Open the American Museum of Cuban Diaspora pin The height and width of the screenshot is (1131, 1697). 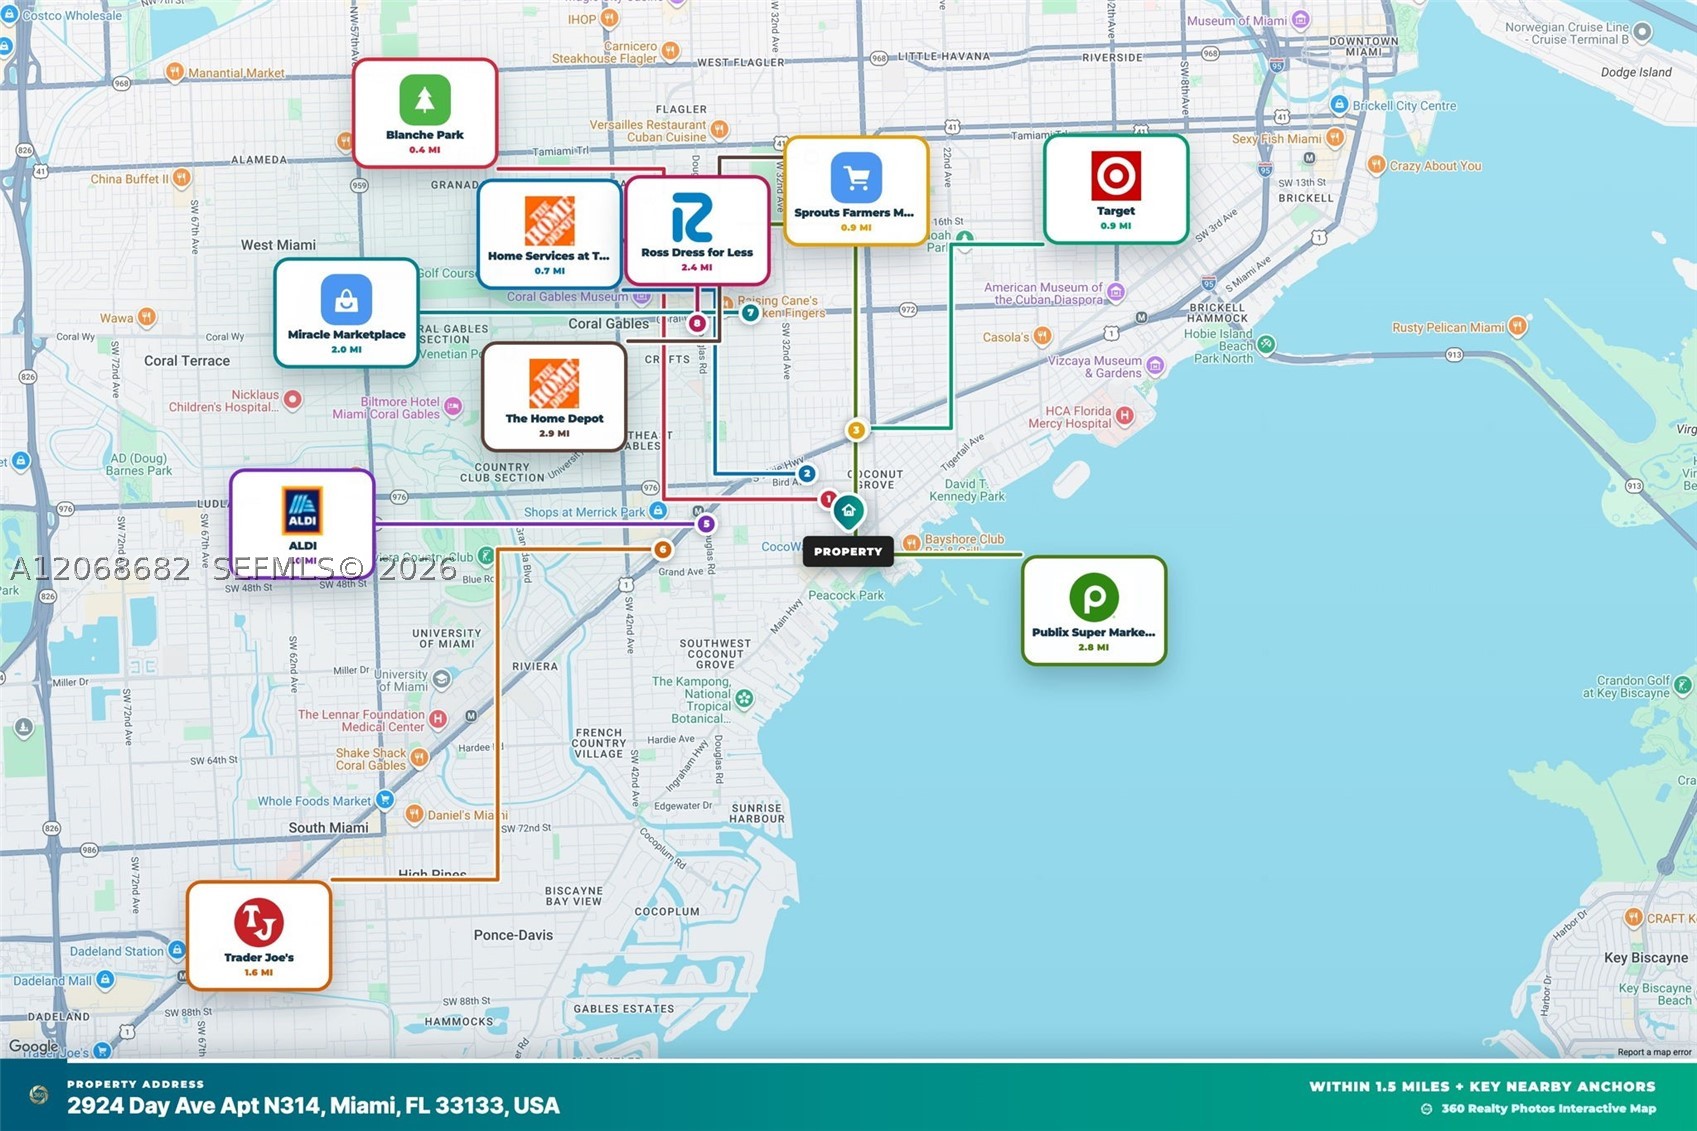click(1116, 292)
